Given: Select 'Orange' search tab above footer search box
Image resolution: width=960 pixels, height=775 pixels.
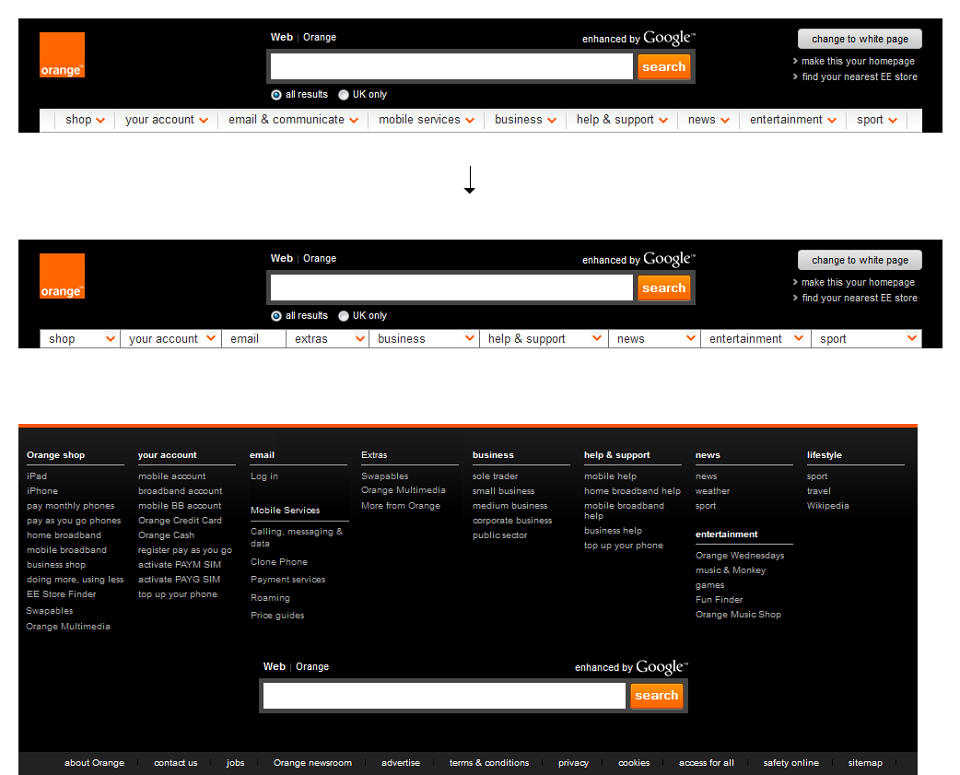Looking at the screenshot, I should click(312, 667).
